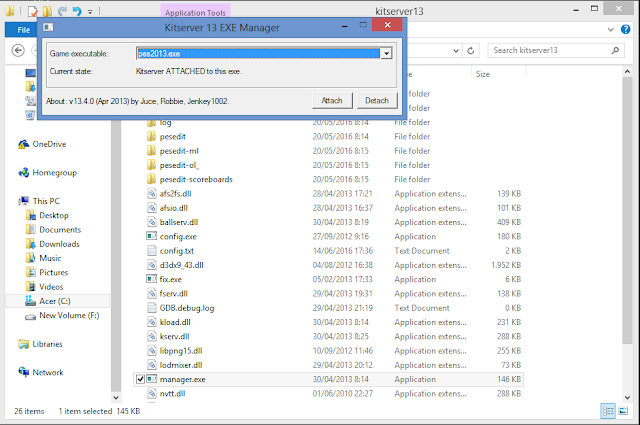Select the Application Tools ribbon tab
This screenshot has width=640, height=425.
195,13
